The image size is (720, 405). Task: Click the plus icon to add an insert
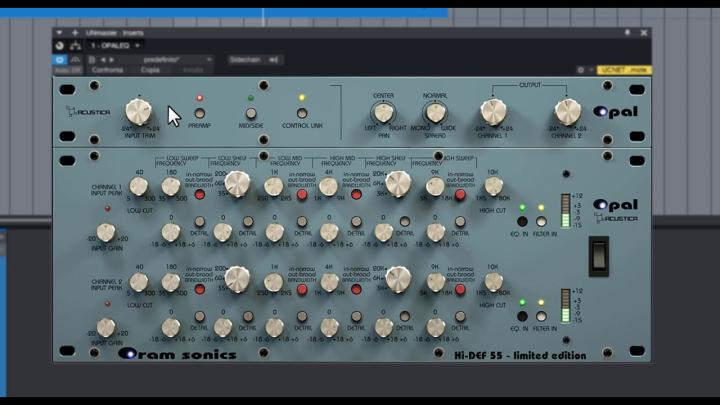coord(75,33)
